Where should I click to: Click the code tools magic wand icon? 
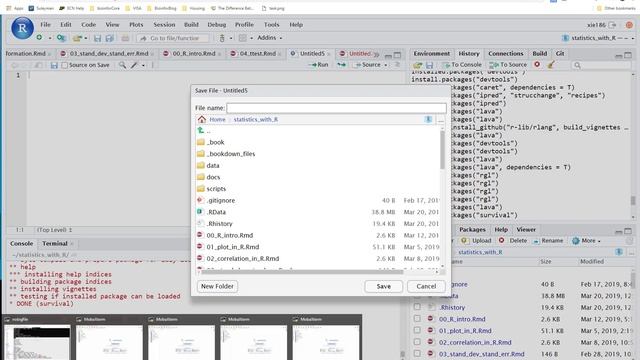coord(134,65)
